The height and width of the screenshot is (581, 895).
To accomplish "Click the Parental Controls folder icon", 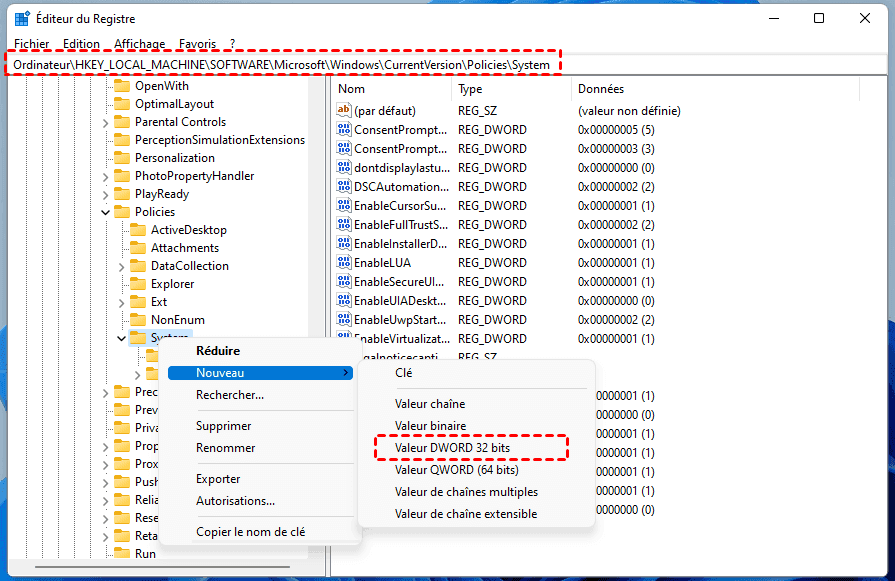I will (122, 122).
